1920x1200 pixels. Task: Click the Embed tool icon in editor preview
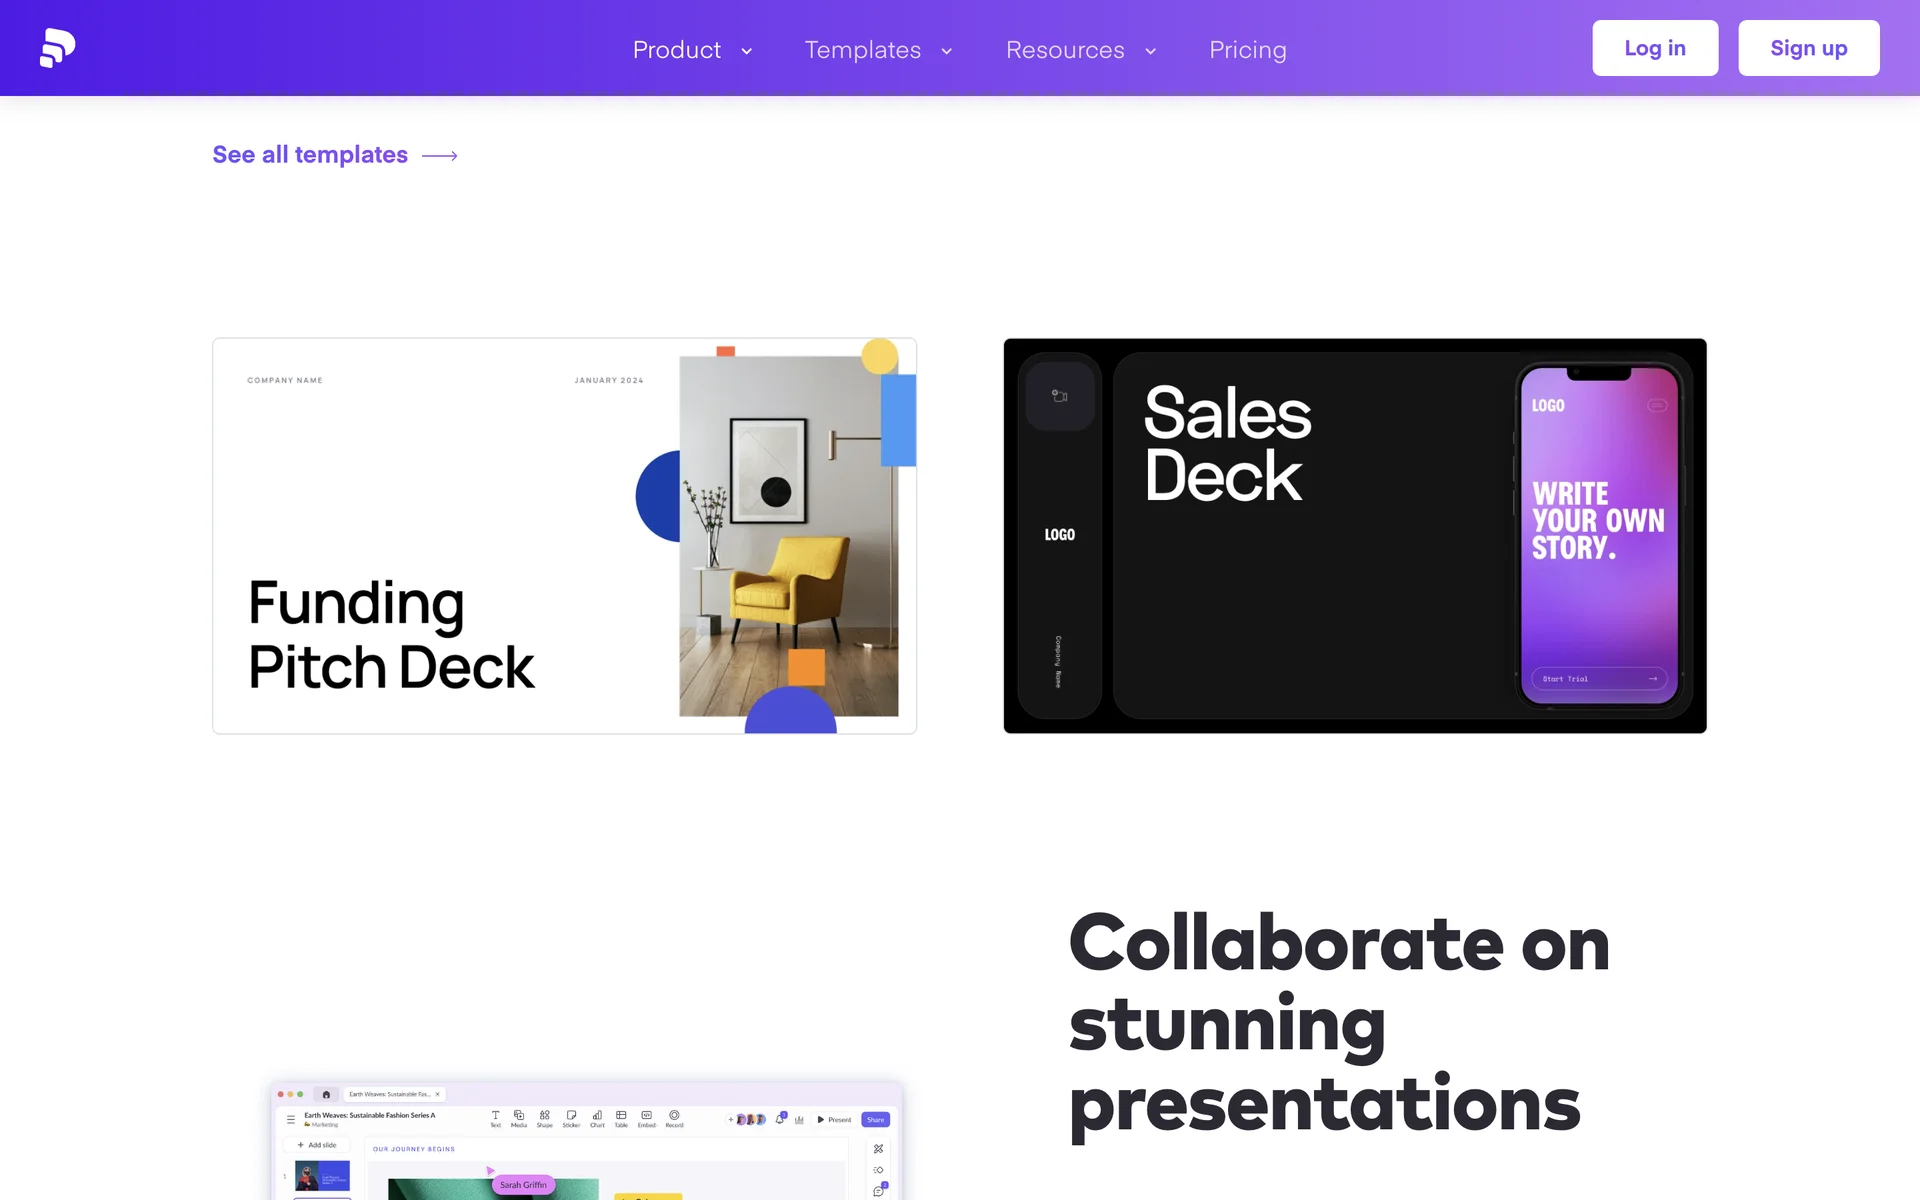pos(647,1116)
